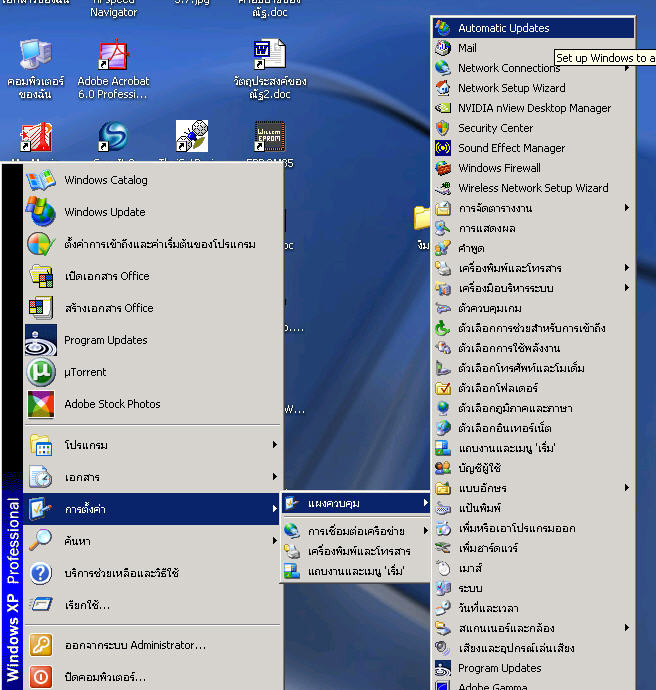Expand the เอกสาร documents submenu arrow
This screenshot has width=656, height=690.
tap(275, 477)
